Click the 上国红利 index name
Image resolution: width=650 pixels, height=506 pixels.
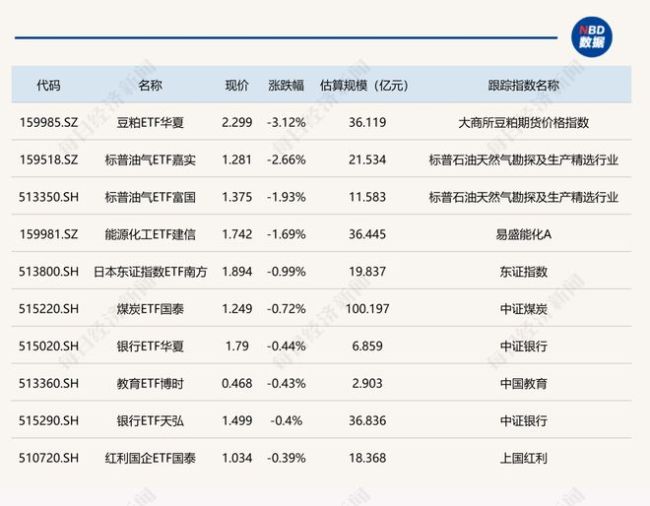pos(524,458)
